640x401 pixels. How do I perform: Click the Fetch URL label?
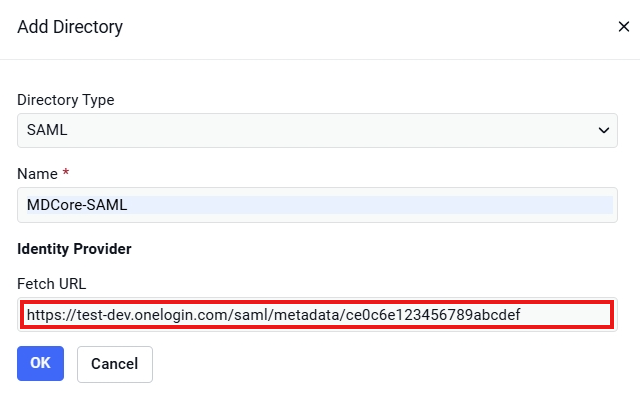tap(52, 284)
